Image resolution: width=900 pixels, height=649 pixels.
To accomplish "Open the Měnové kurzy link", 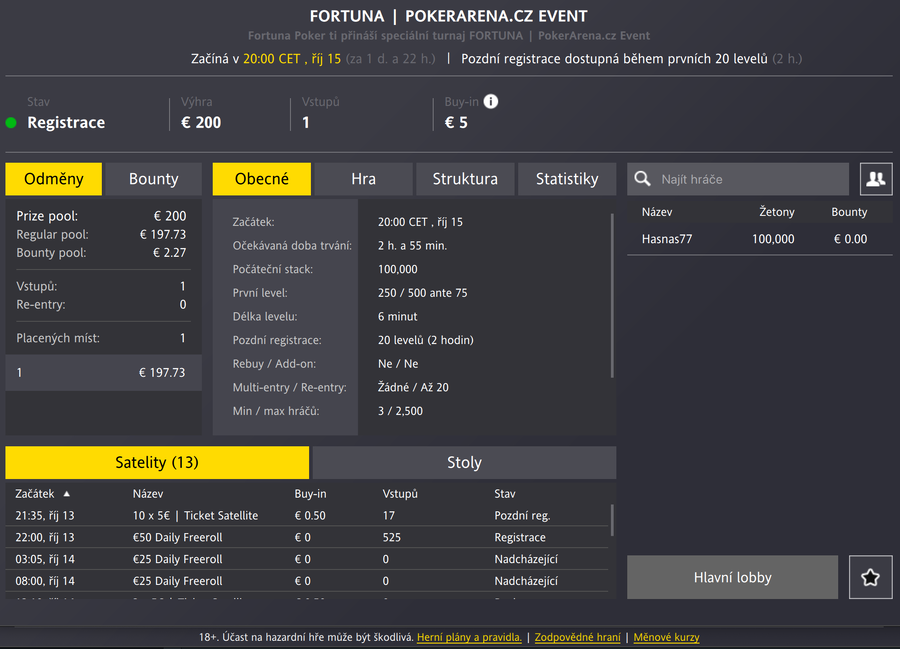I will 666,637.
